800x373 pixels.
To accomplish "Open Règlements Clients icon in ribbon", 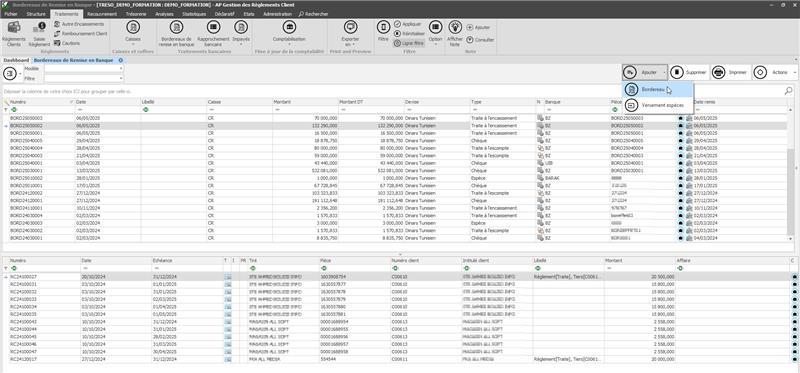I will click(14, 28).
